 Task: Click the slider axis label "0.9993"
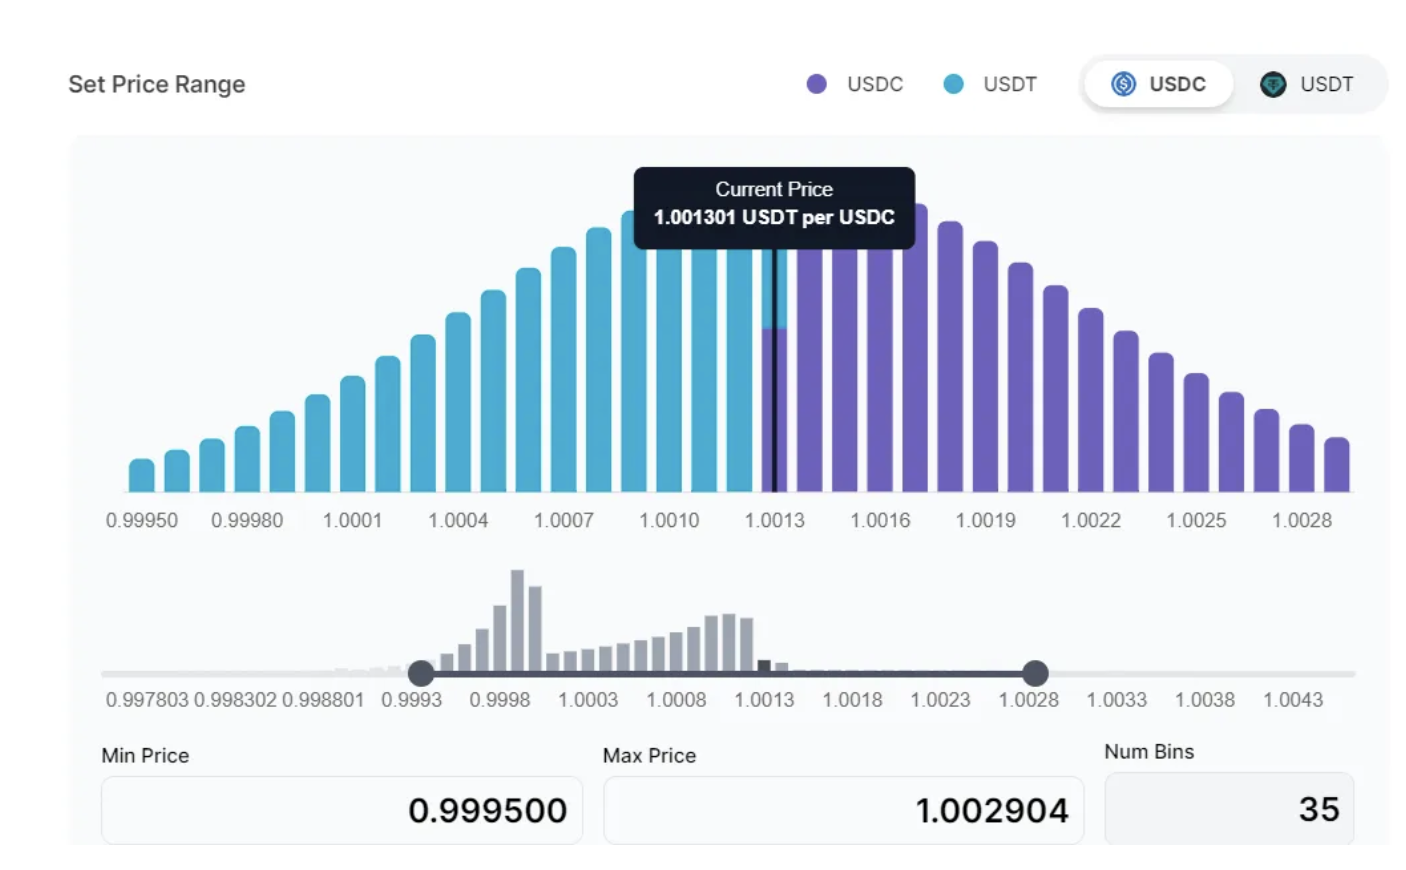pos(411,700)
